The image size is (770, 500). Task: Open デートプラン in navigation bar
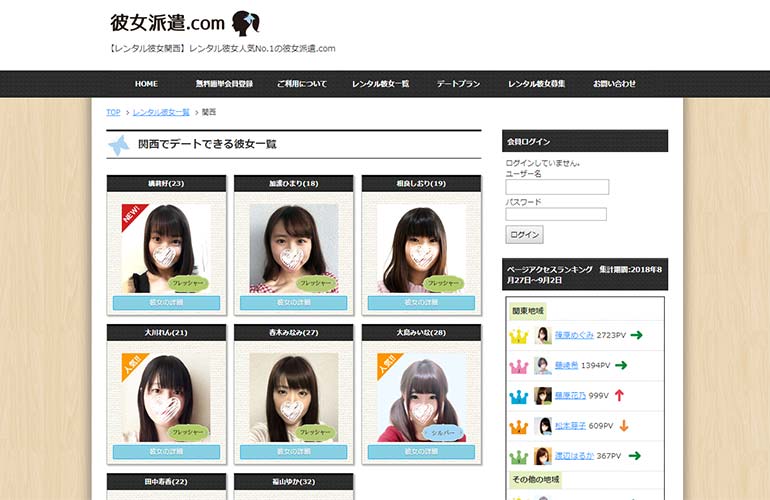pyautogui.click(x=459, y=84)
